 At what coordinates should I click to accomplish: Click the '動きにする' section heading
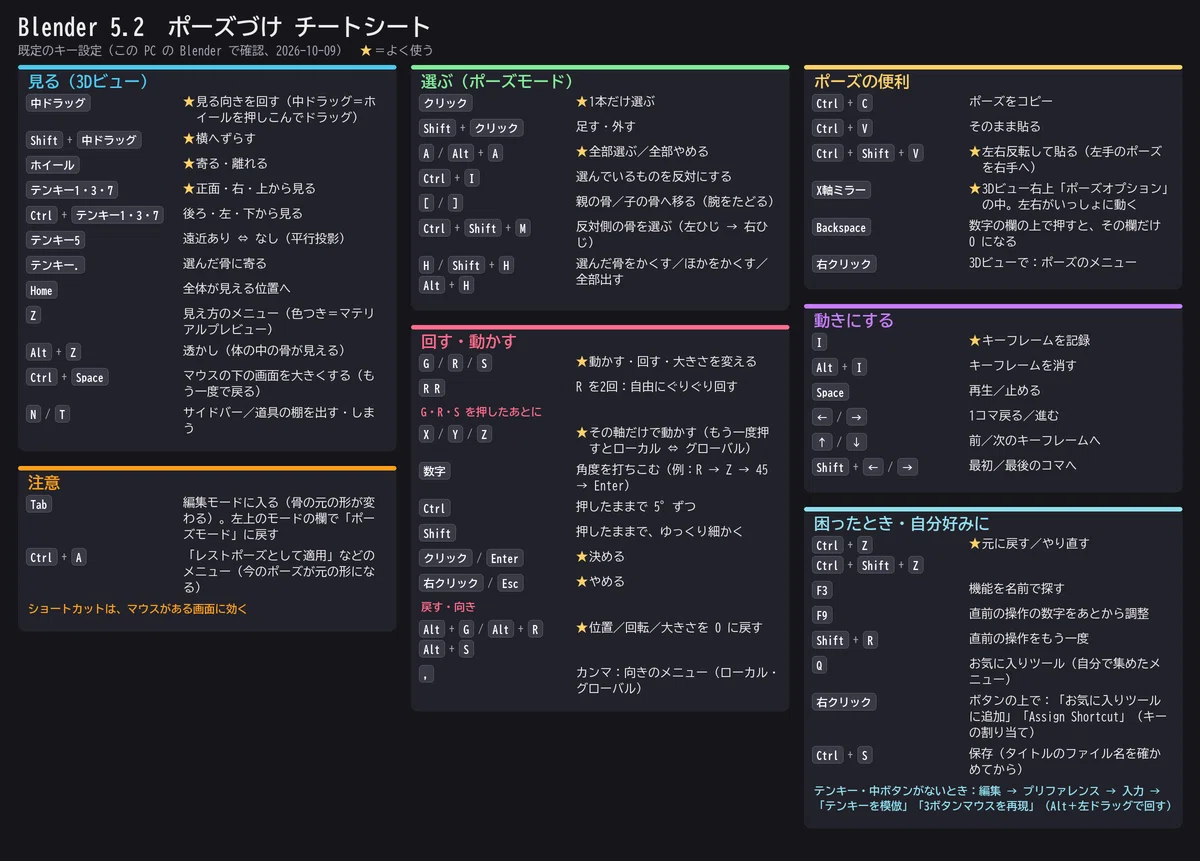coord(853,320)
